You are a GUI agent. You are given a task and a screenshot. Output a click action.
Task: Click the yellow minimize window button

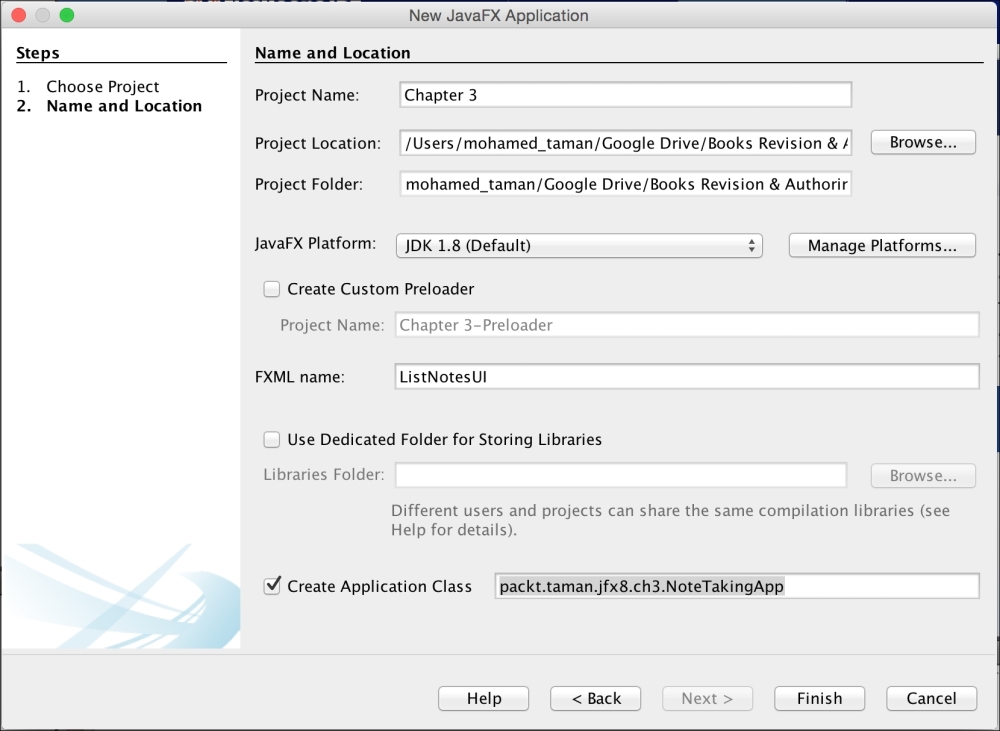coord(43,15)
